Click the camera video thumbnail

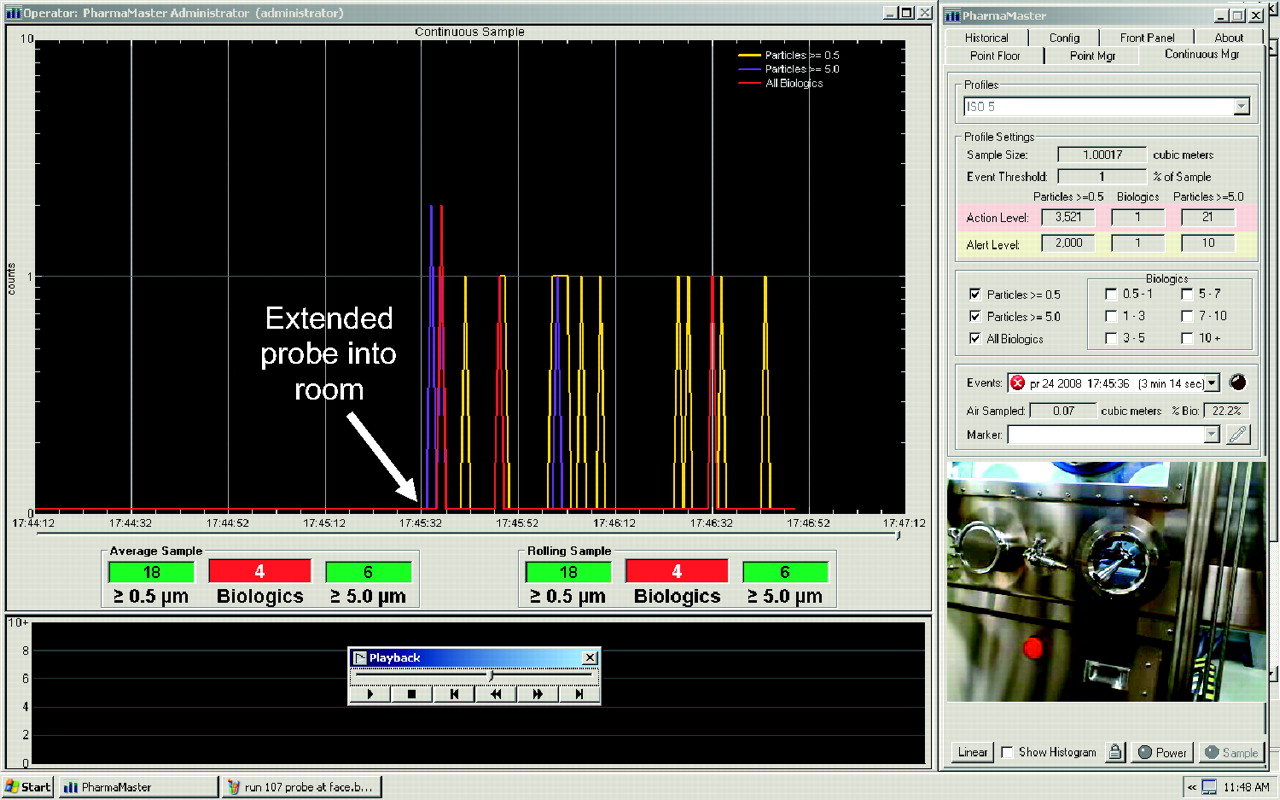tap(1105, 581)
